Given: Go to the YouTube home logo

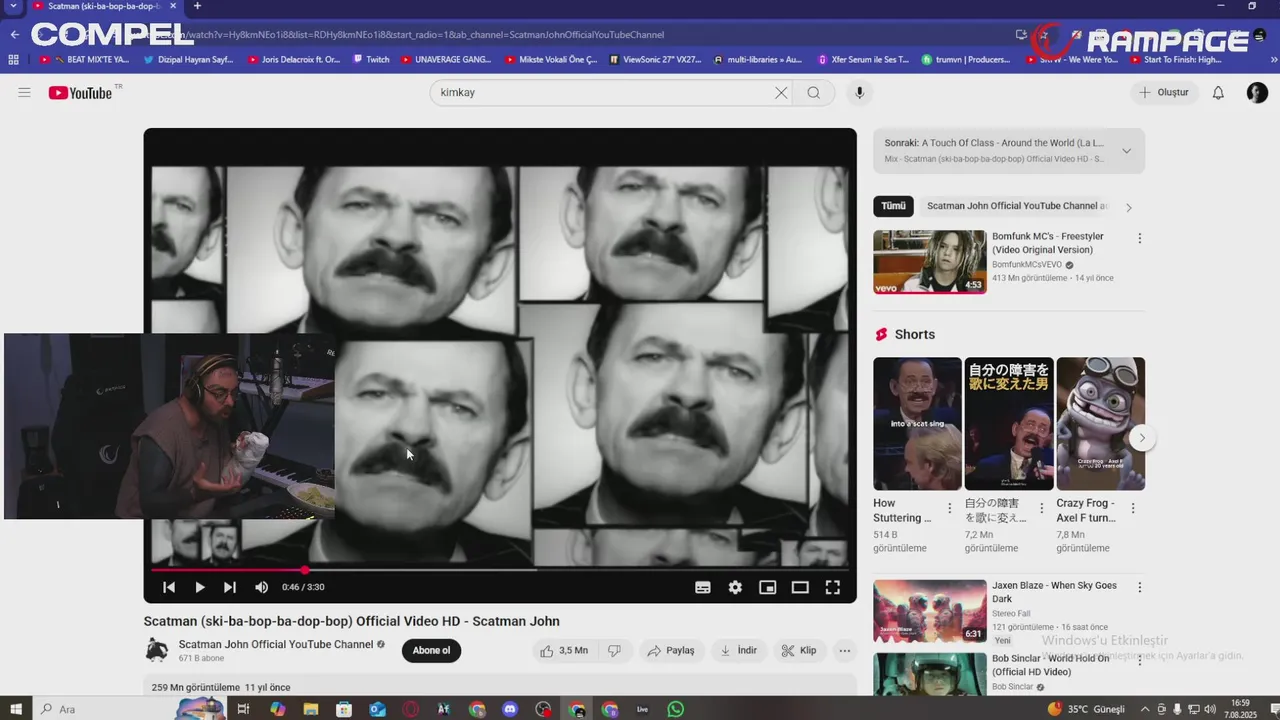Looking at the screenshot, I should [x=80, y=93].
